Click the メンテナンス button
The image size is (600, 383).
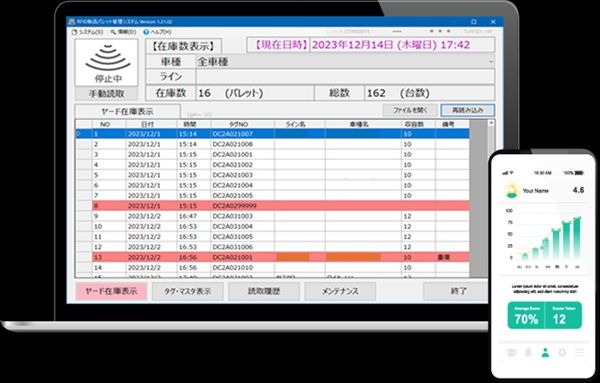coord(340,291)
